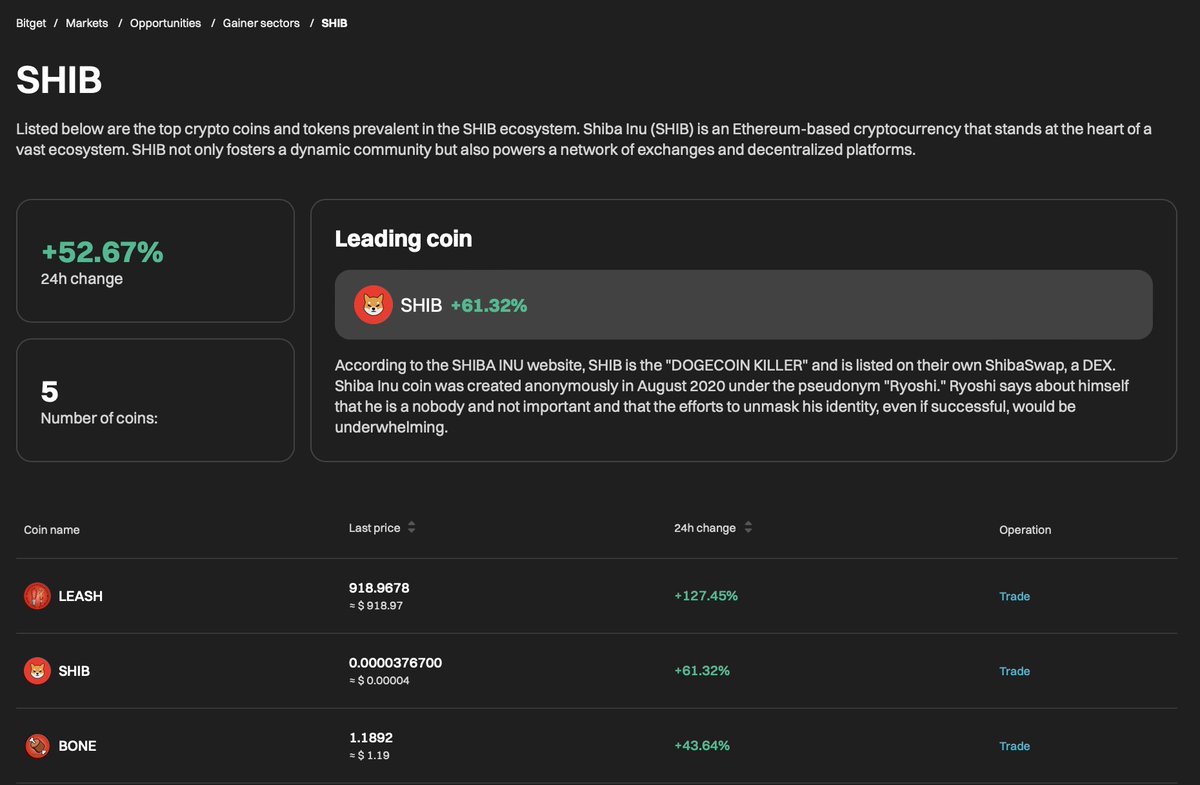Screen dimensions: 1200x785
Task: Click the Operation column header
Action: coord(1025,530)
